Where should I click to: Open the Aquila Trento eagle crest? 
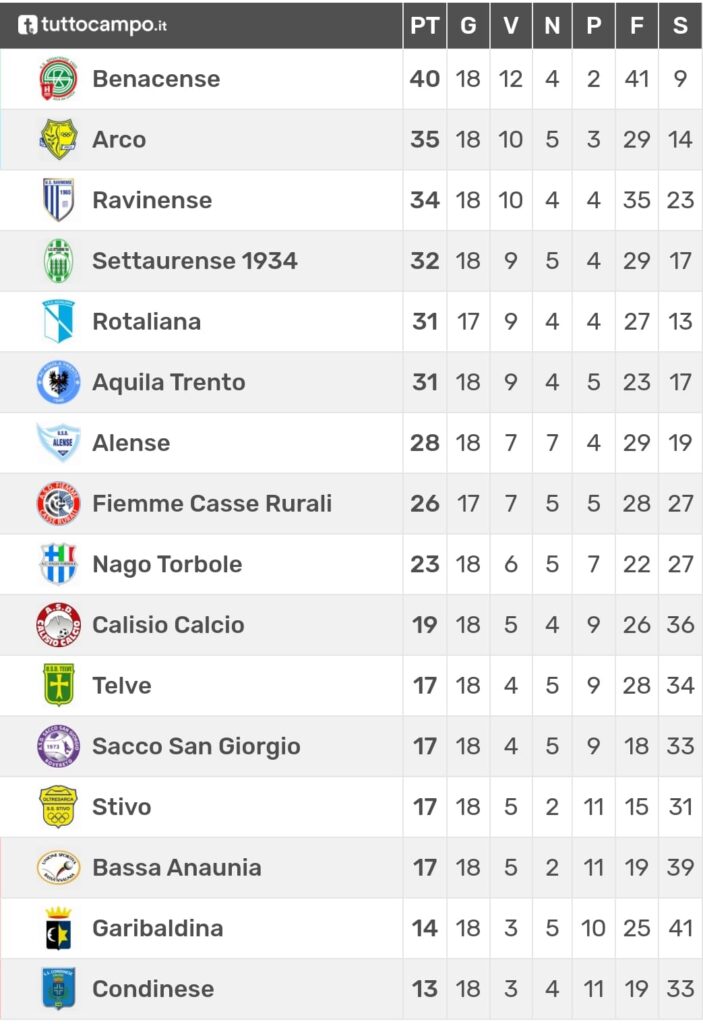[x=58, y=382]
